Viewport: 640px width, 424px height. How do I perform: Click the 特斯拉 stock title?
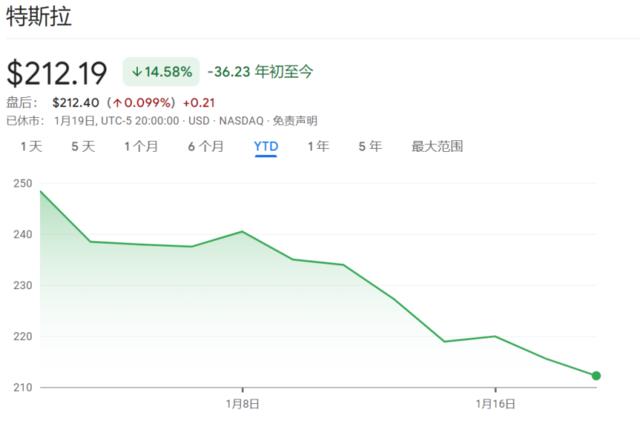pyautogui.click(x=40, y=19)
